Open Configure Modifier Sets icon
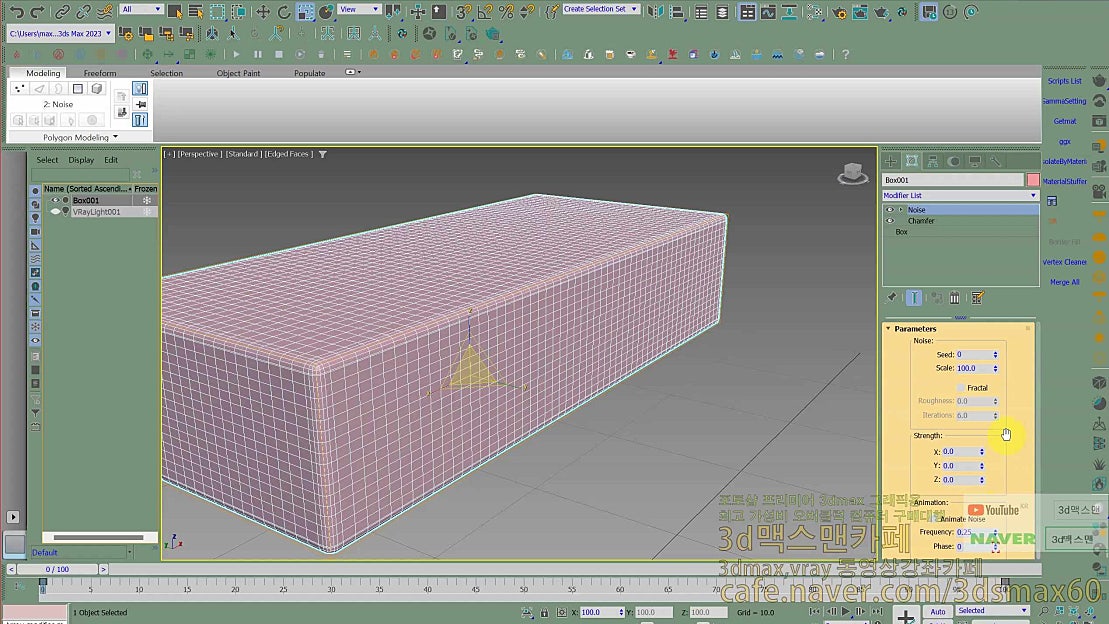1109x624 pixels. [x=978, y=296]
